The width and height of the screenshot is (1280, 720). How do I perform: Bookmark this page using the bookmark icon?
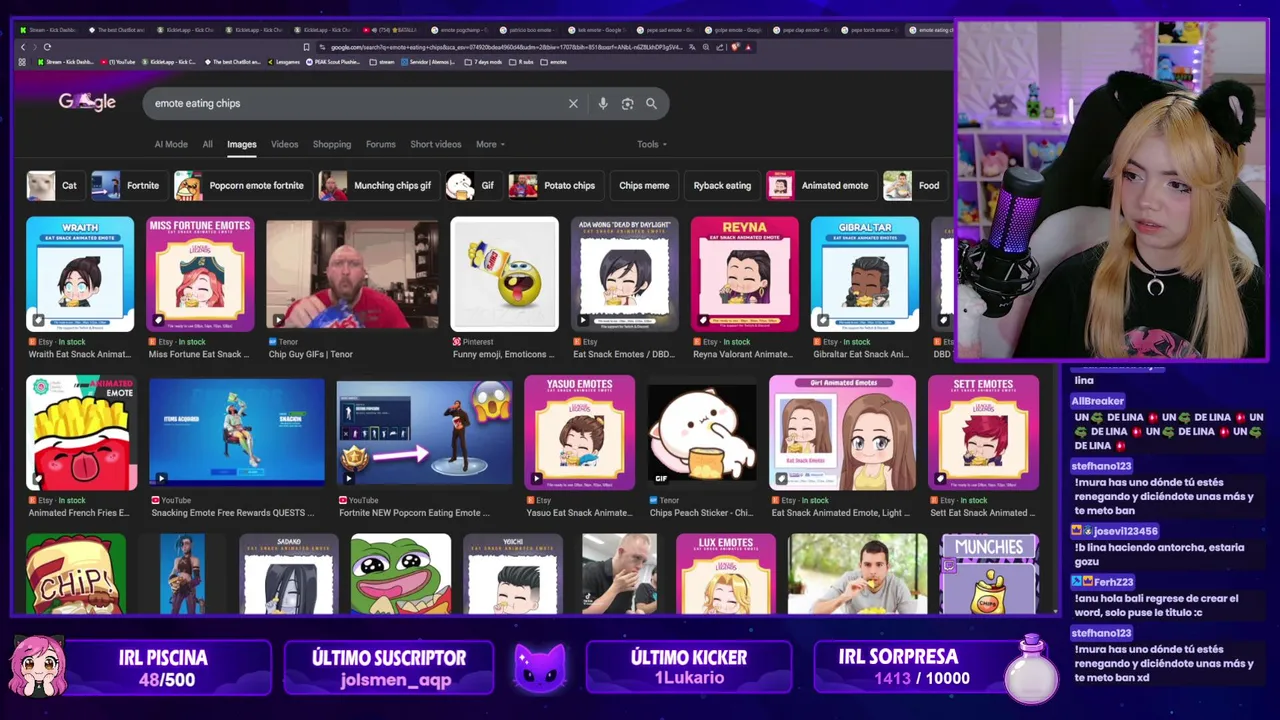(x=306, y=47)
